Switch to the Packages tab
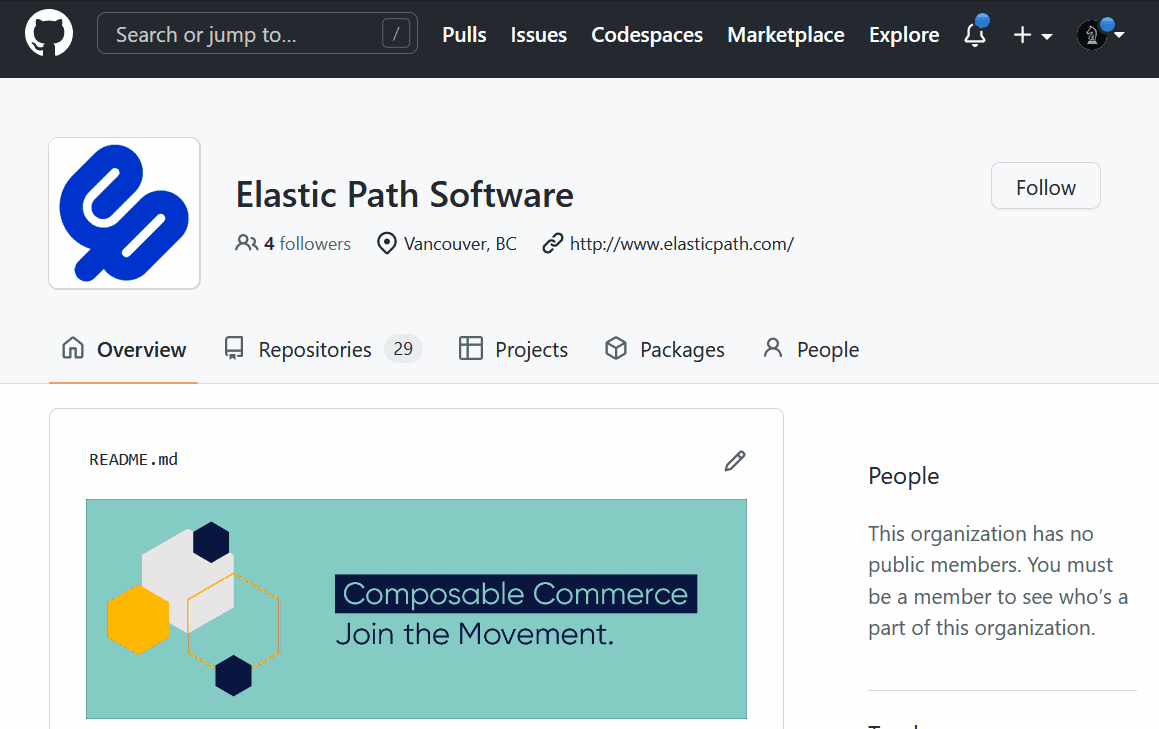1159x729 pixels. 664,349
